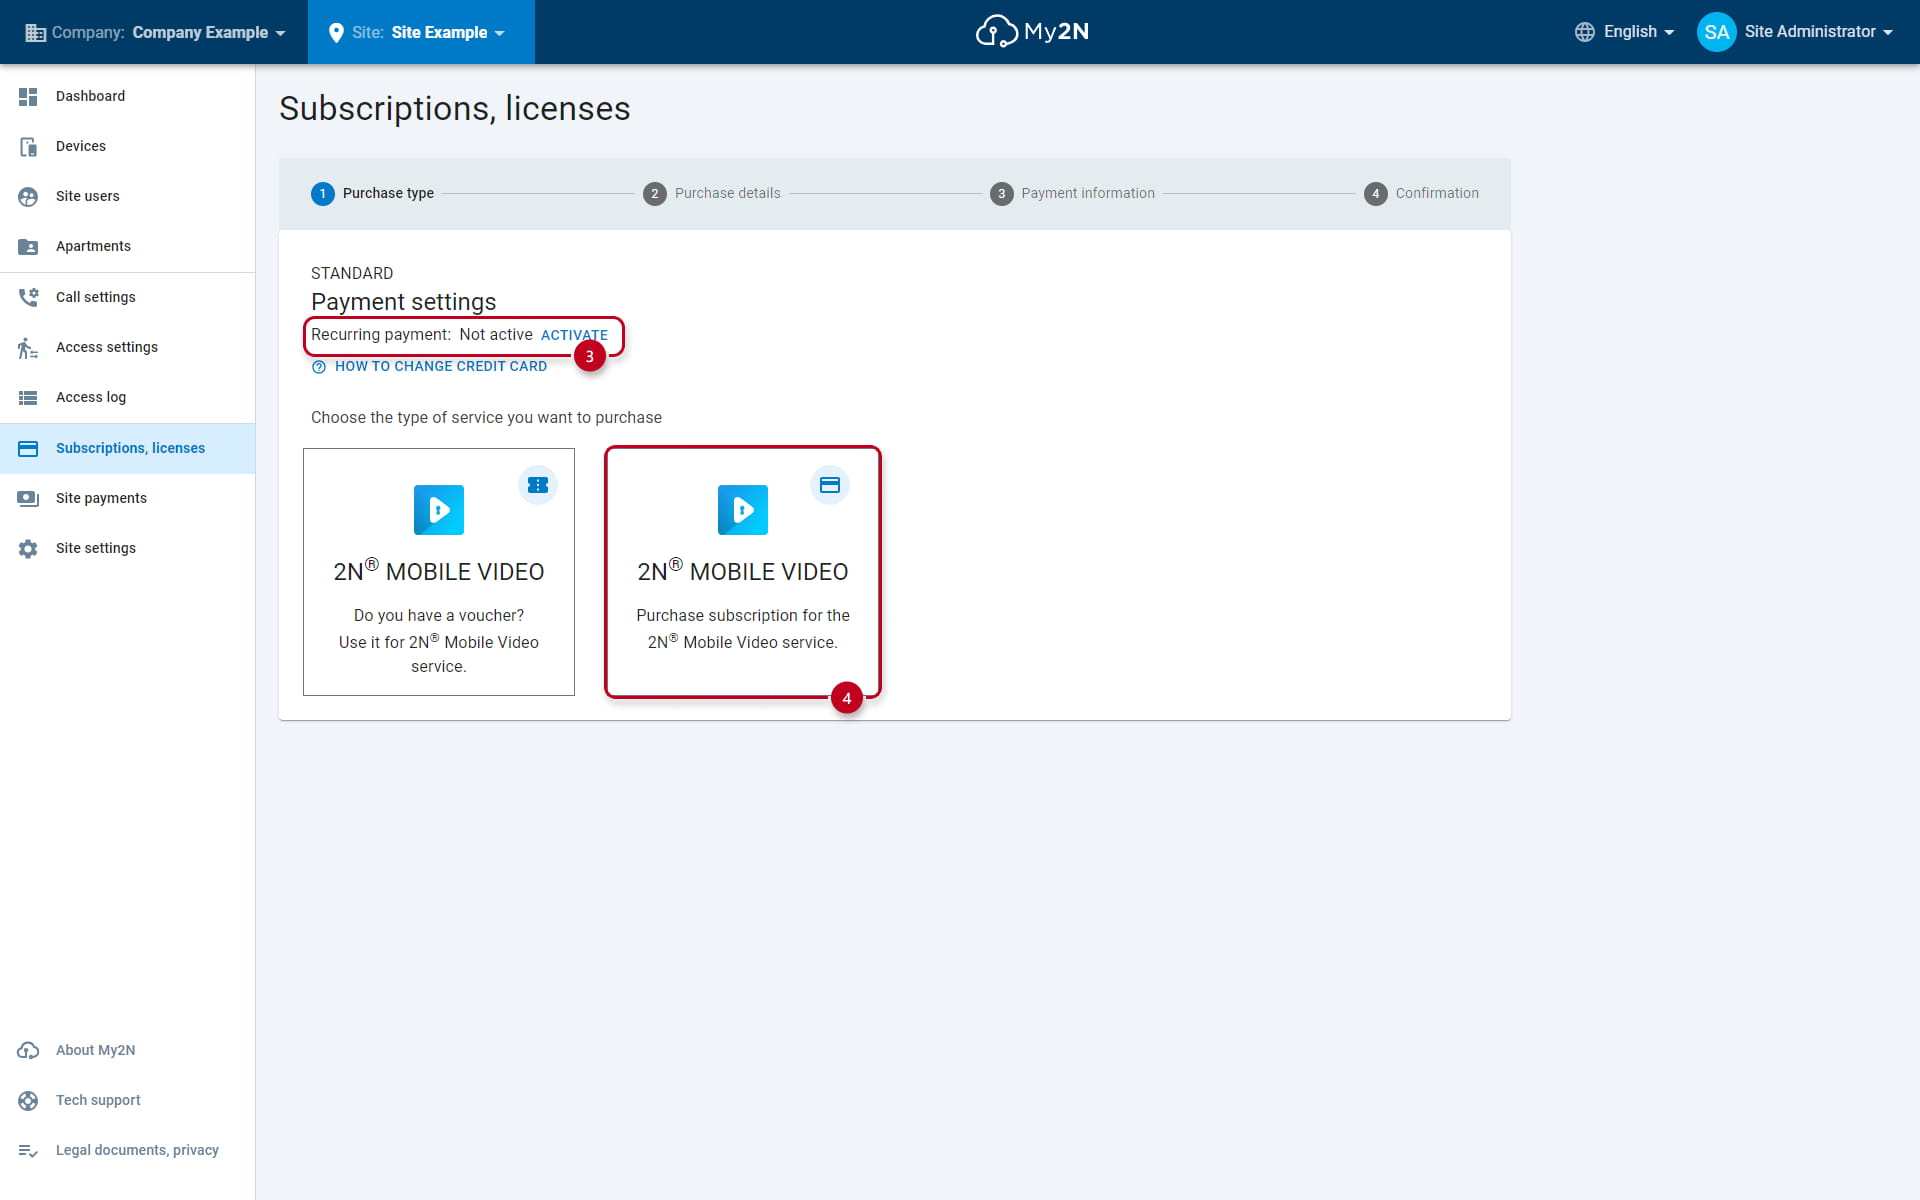Open Site settings label

click(x=96, y=548)
